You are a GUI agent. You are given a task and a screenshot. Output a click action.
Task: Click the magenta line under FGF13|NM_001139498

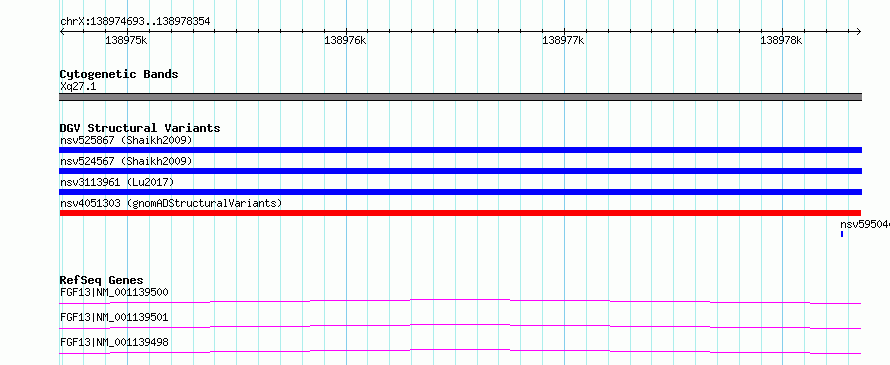460,351
